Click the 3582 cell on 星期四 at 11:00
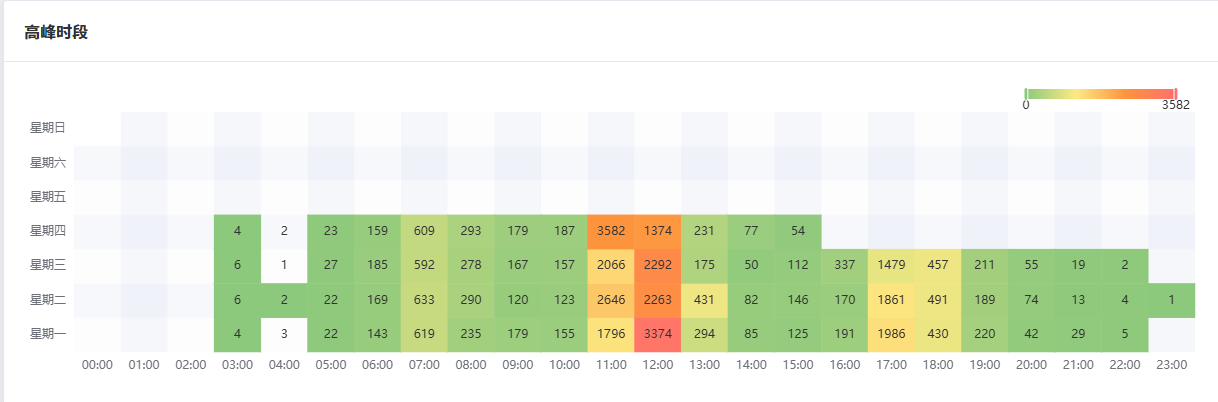1218x402 pixels. [611, 231]
